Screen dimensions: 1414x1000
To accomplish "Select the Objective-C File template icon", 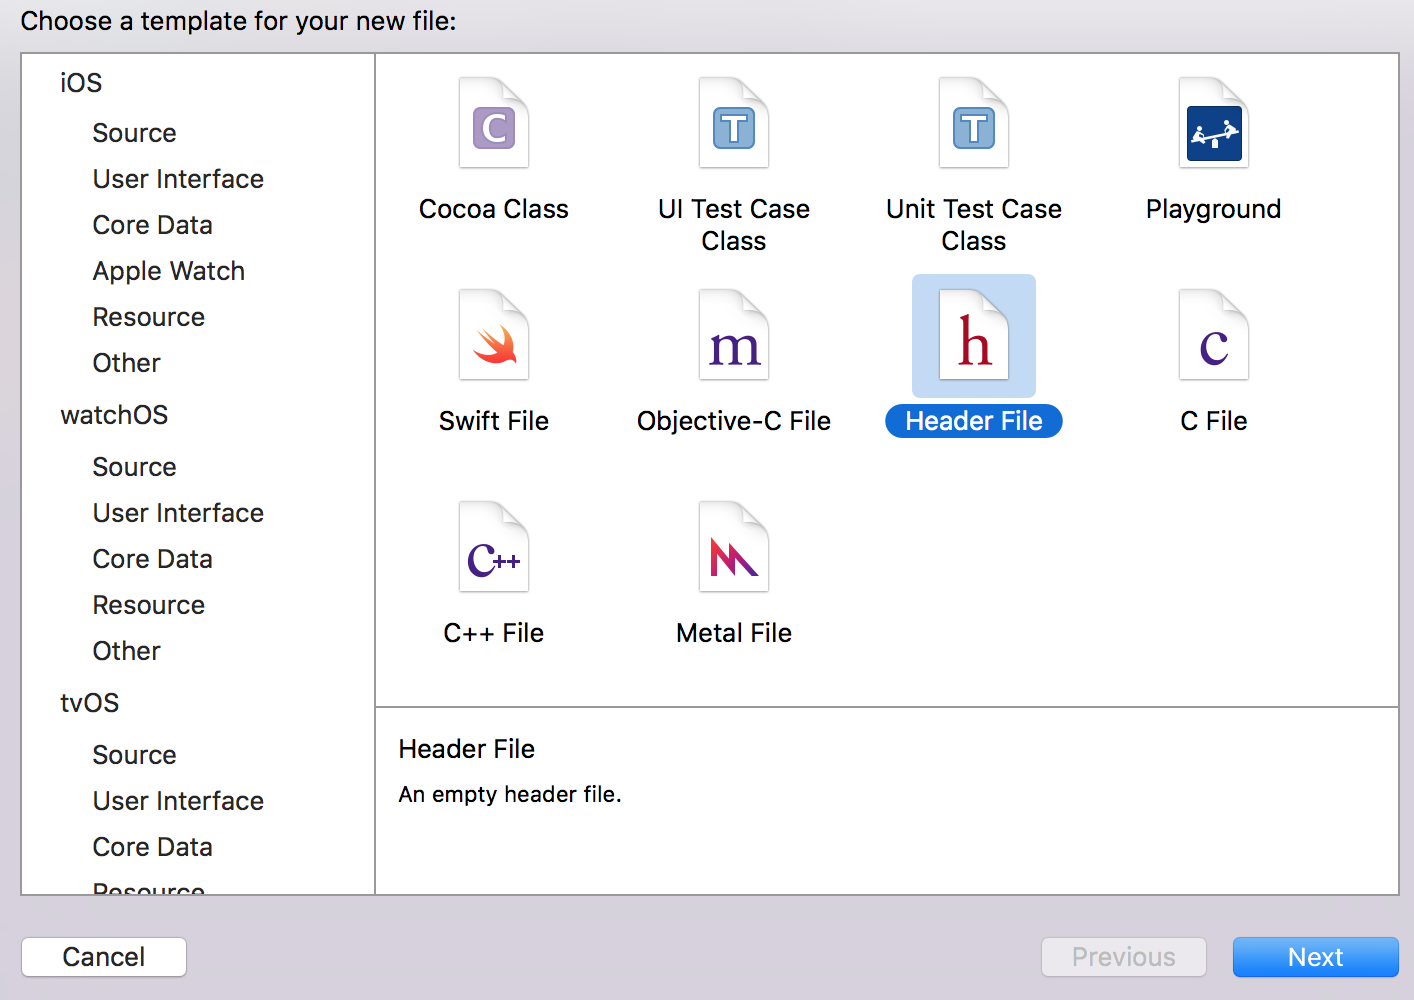I will pyautogui.click(x=734, y=335).
